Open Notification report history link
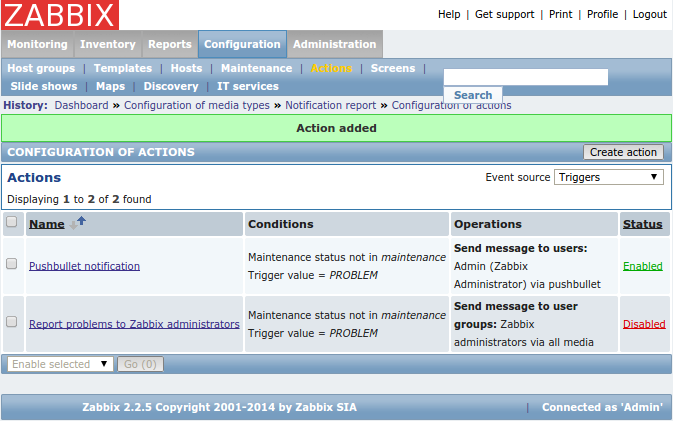Image resolution: width=673 pixels, height=421 pixels. tap(330, 105)
